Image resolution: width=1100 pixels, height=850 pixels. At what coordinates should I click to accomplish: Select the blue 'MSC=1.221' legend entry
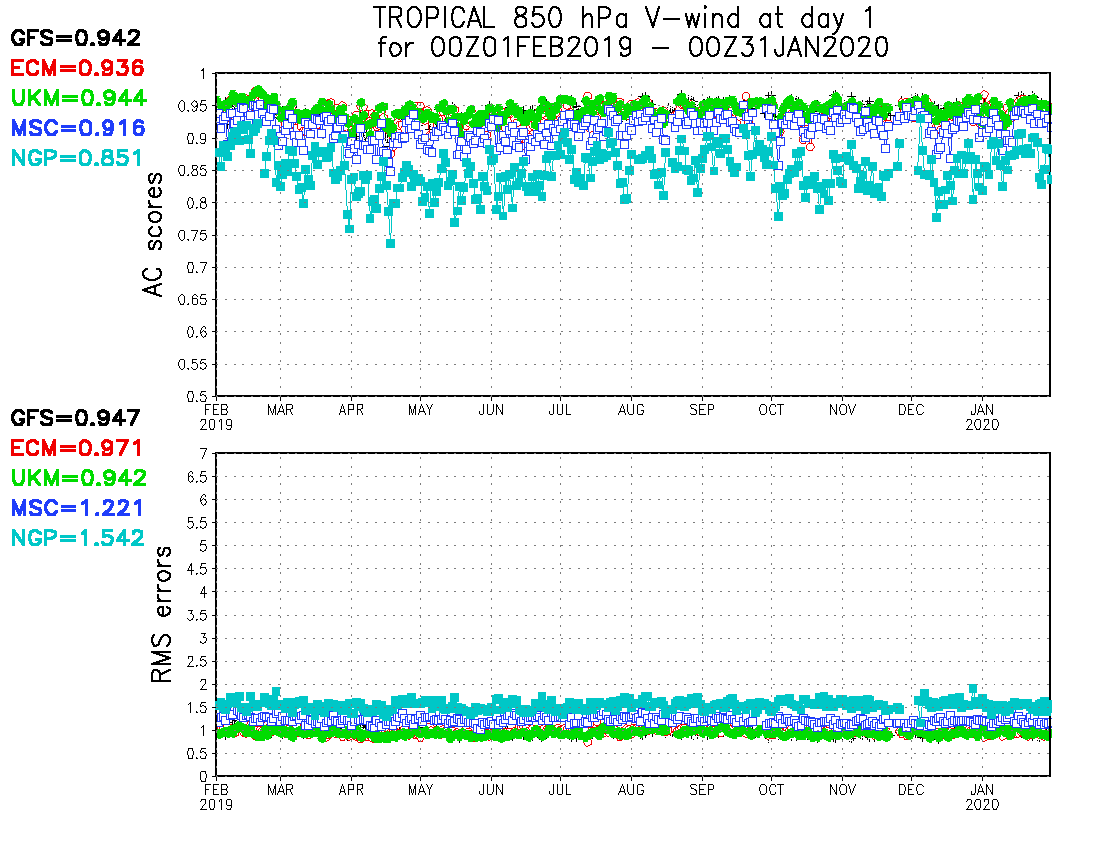(78, 508)
